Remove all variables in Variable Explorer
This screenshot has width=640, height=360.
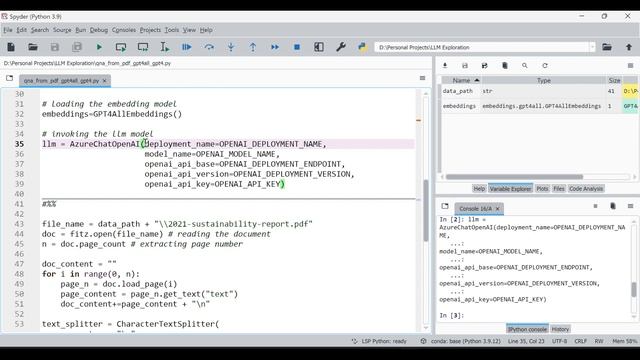point(505,65)
